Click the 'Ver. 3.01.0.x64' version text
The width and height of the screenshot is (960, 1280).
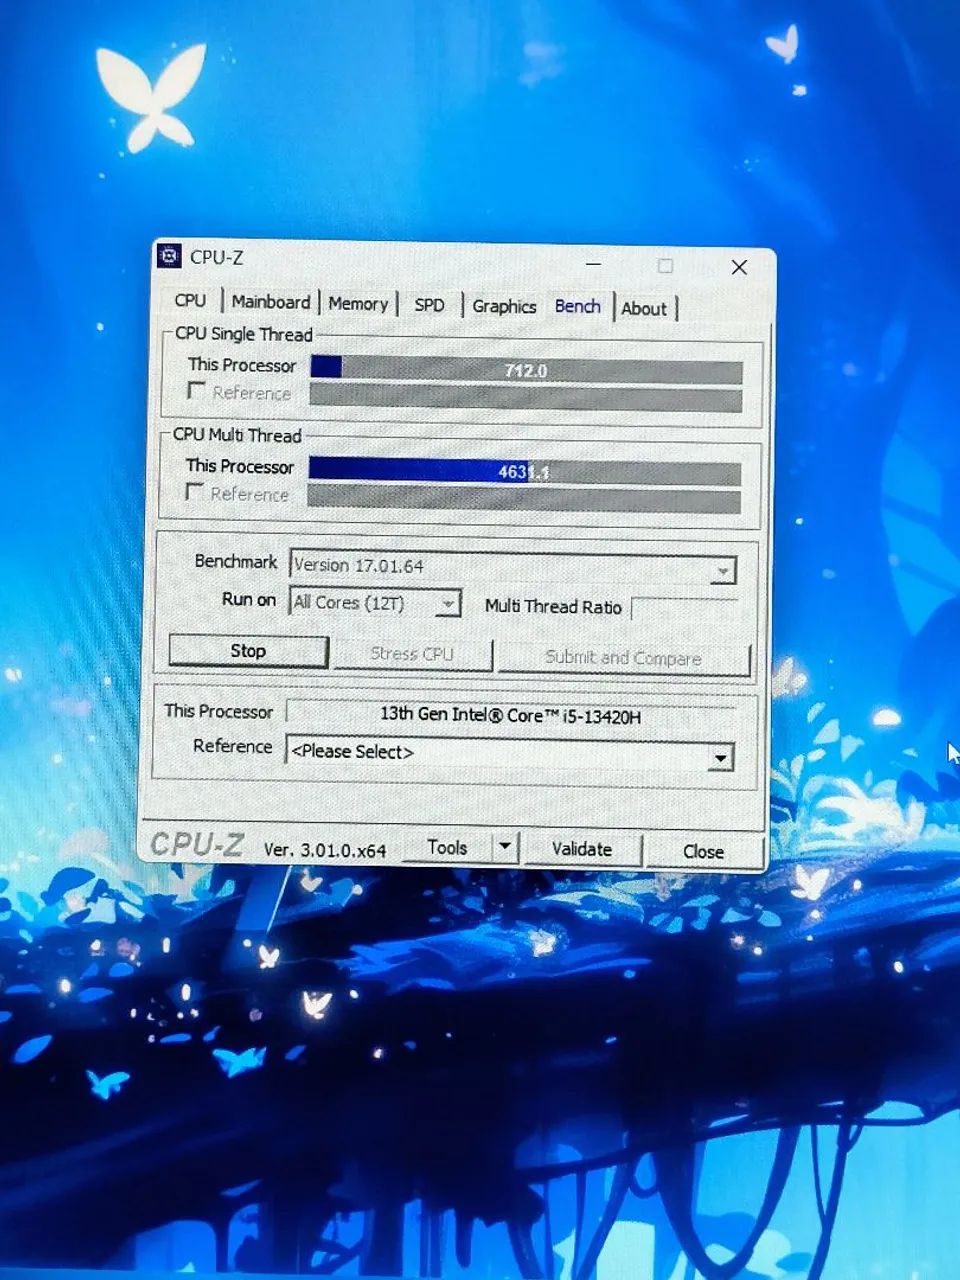coord(325,850)
